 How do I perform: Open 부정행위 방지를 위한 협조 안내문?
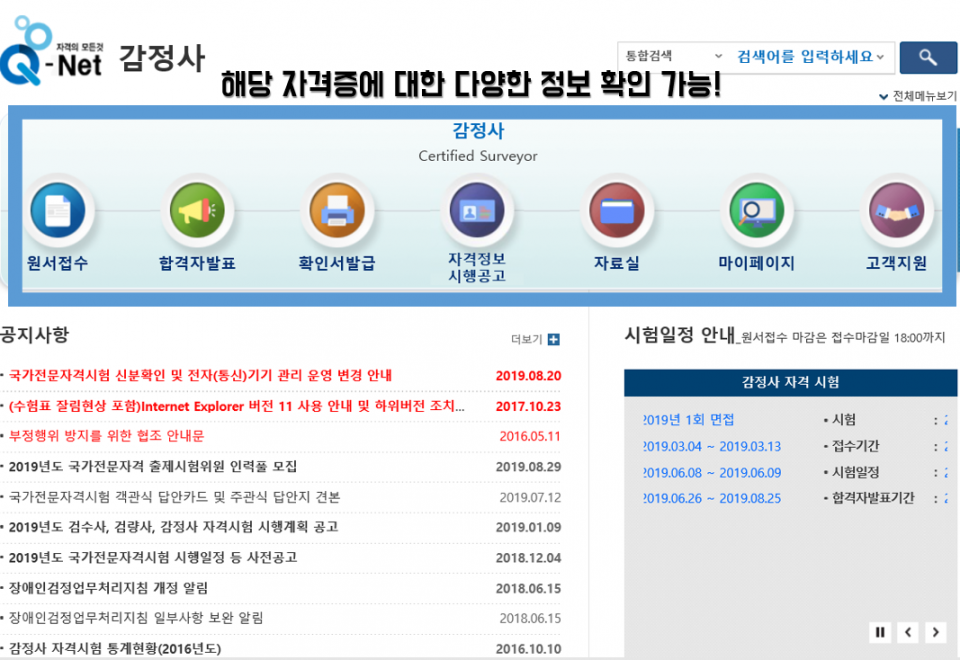pos(106,436)
